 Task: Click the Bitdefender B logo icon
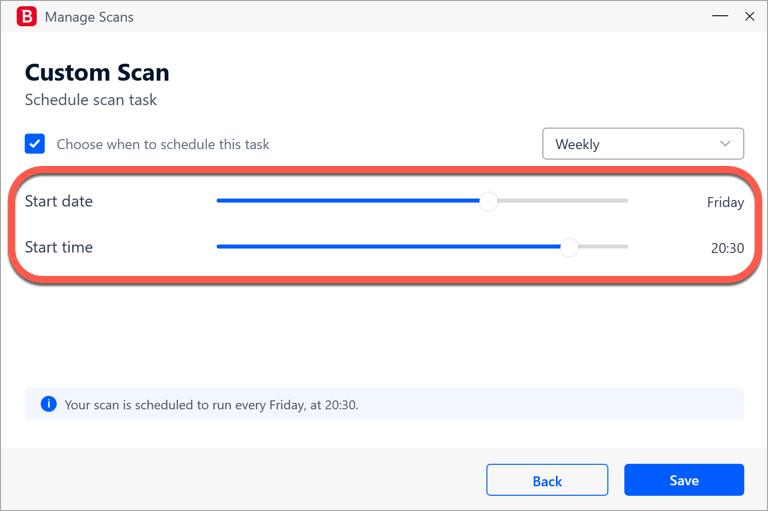(26, 17)
